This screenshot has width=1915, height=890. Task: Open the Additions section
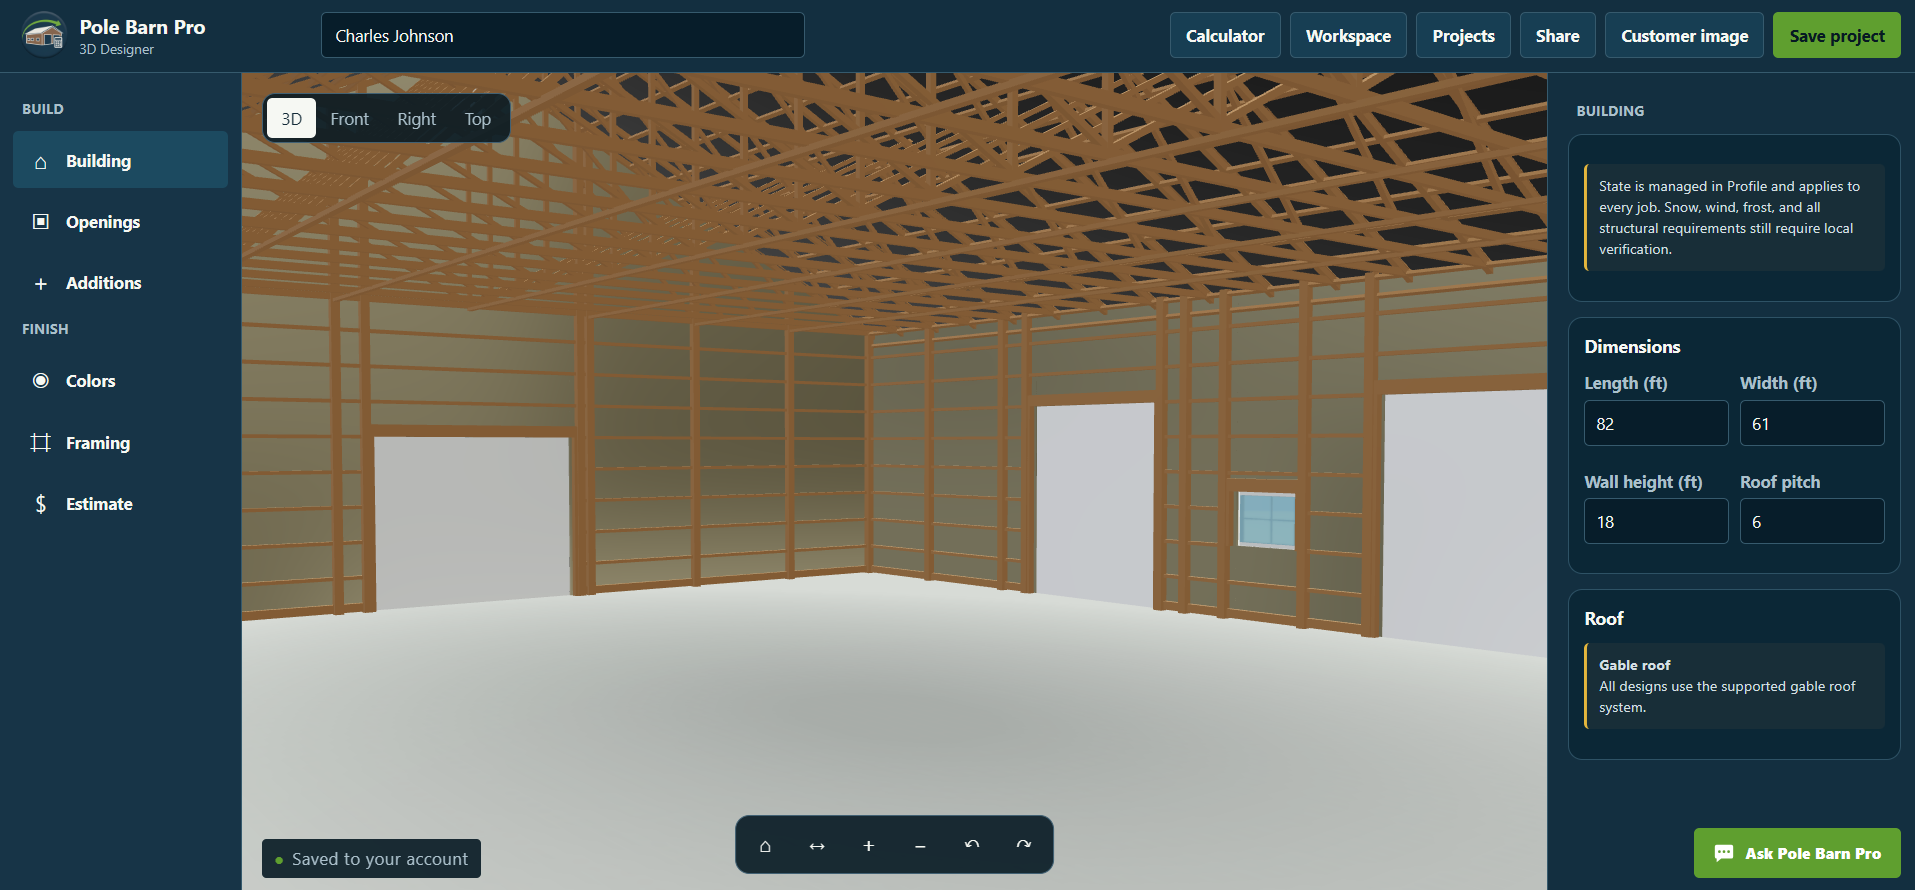point(120,283)
